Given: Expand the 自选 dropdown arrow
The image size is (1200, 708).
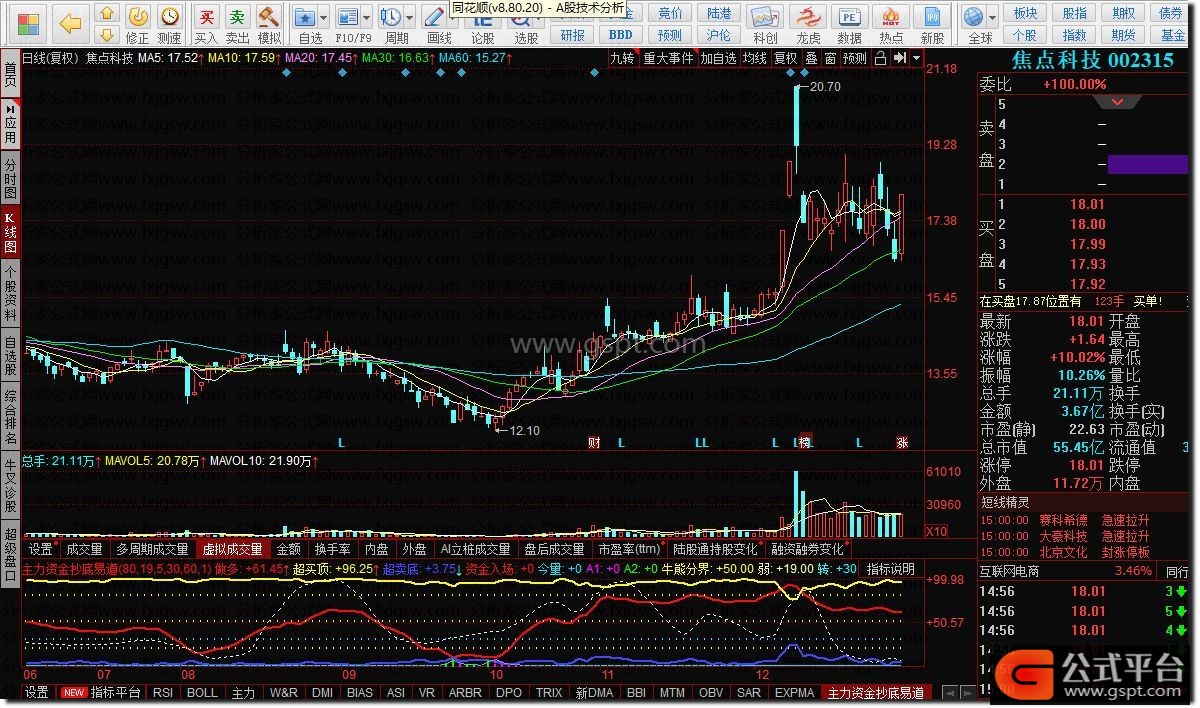Looking at the screenshot, I should pyautogui.click(x=325, y=18).
